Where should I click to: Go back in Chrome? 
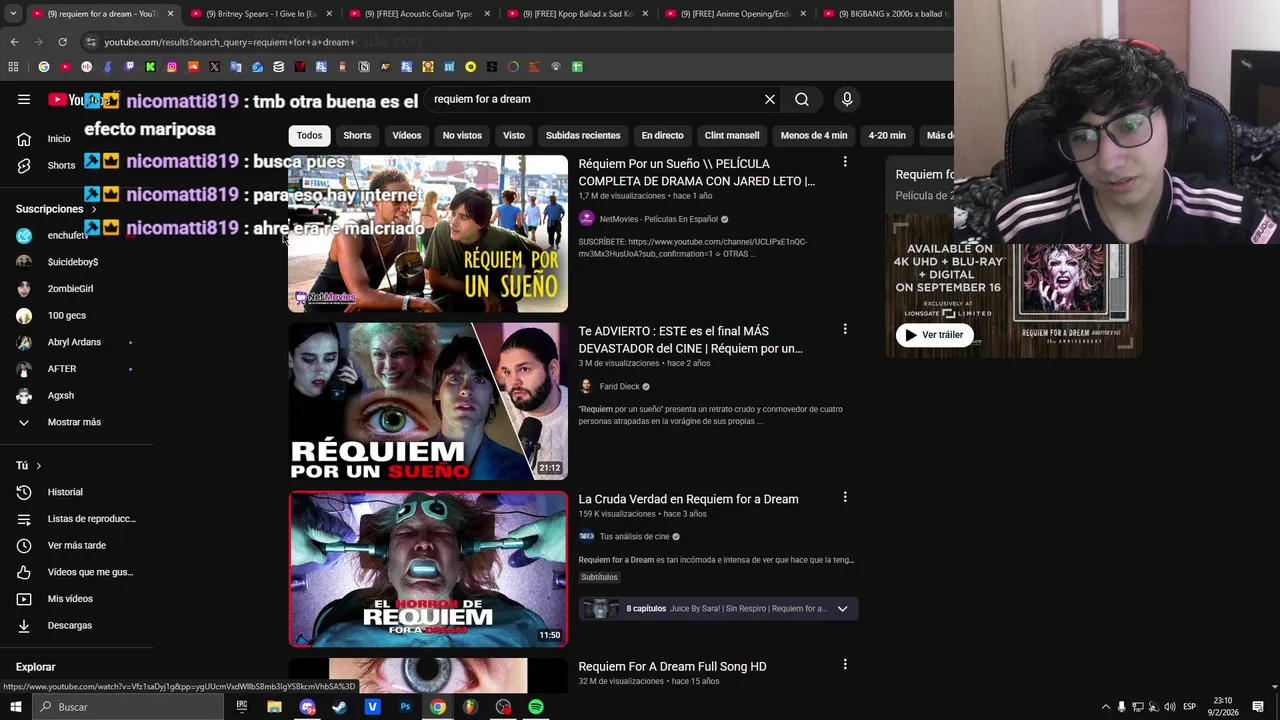click(x=14, y=42)
